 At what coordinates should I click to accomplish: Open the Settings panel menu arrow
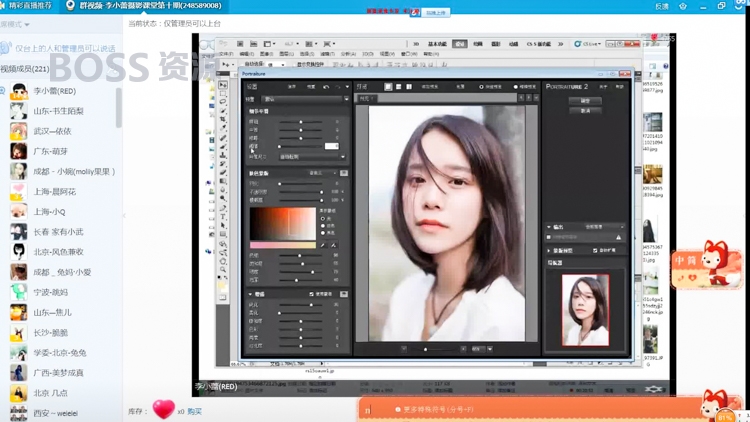347,87
